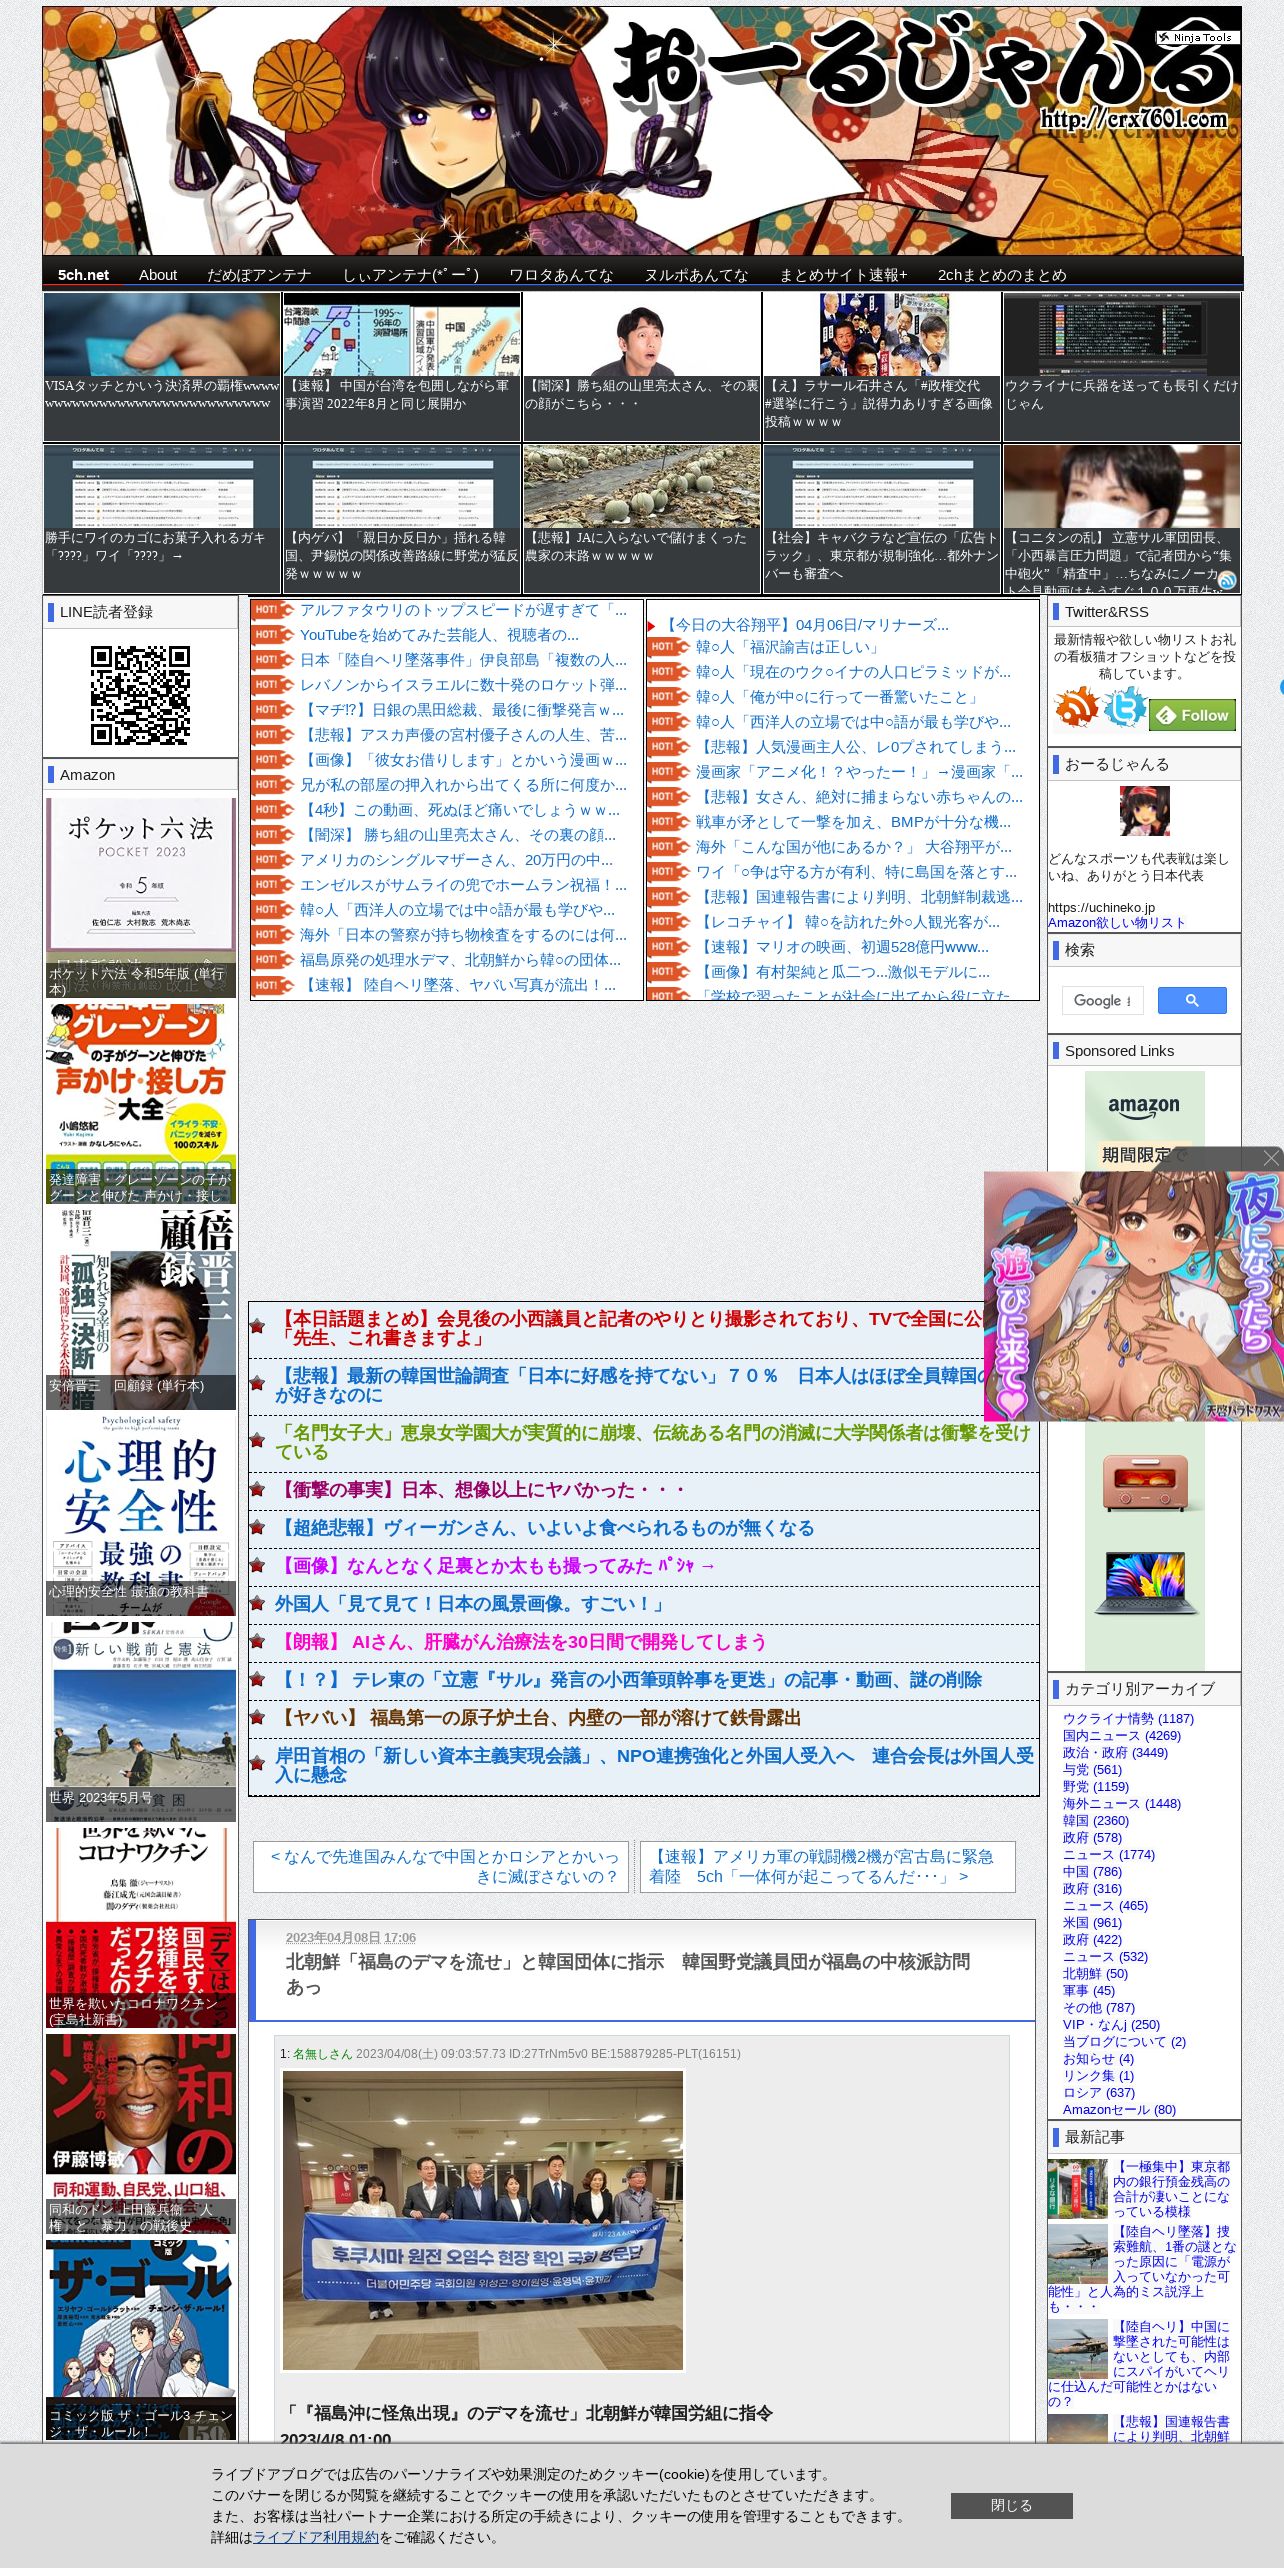Open the VISAタッチ article thumbnail
1284x2568 pixels.
[x=162, y=366]
